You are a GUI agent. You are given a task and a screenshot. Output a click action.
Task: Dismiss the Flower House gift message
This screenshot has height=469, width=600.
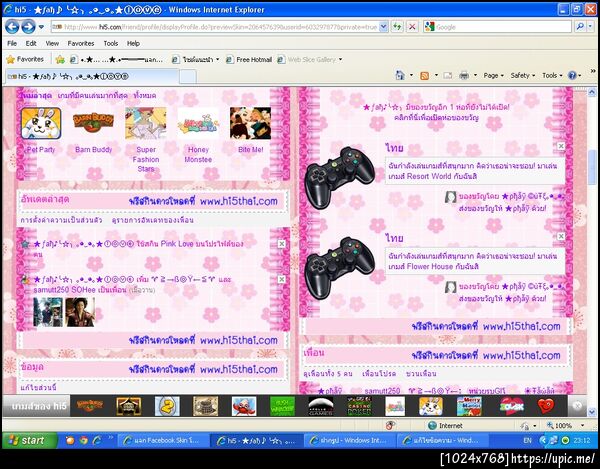pos(561,236)
